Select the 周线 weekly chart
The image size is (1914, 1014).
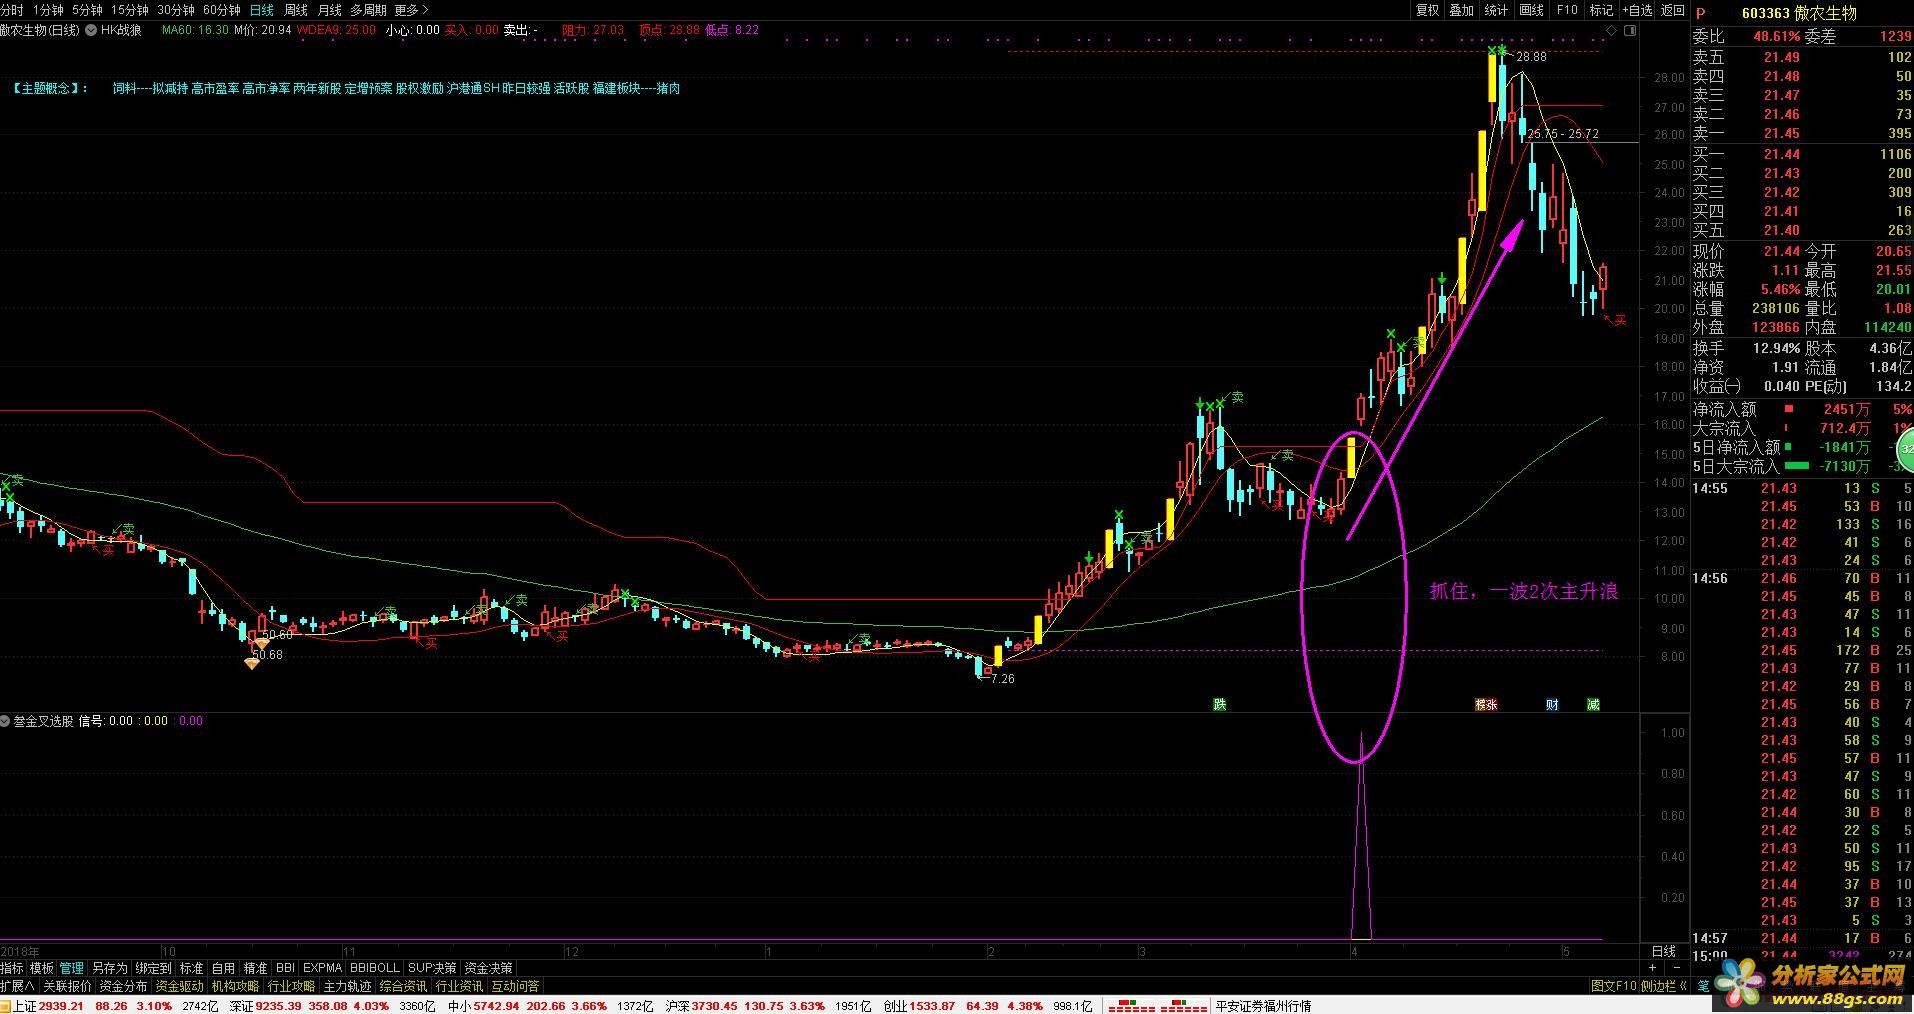click(x=296, y=10)
